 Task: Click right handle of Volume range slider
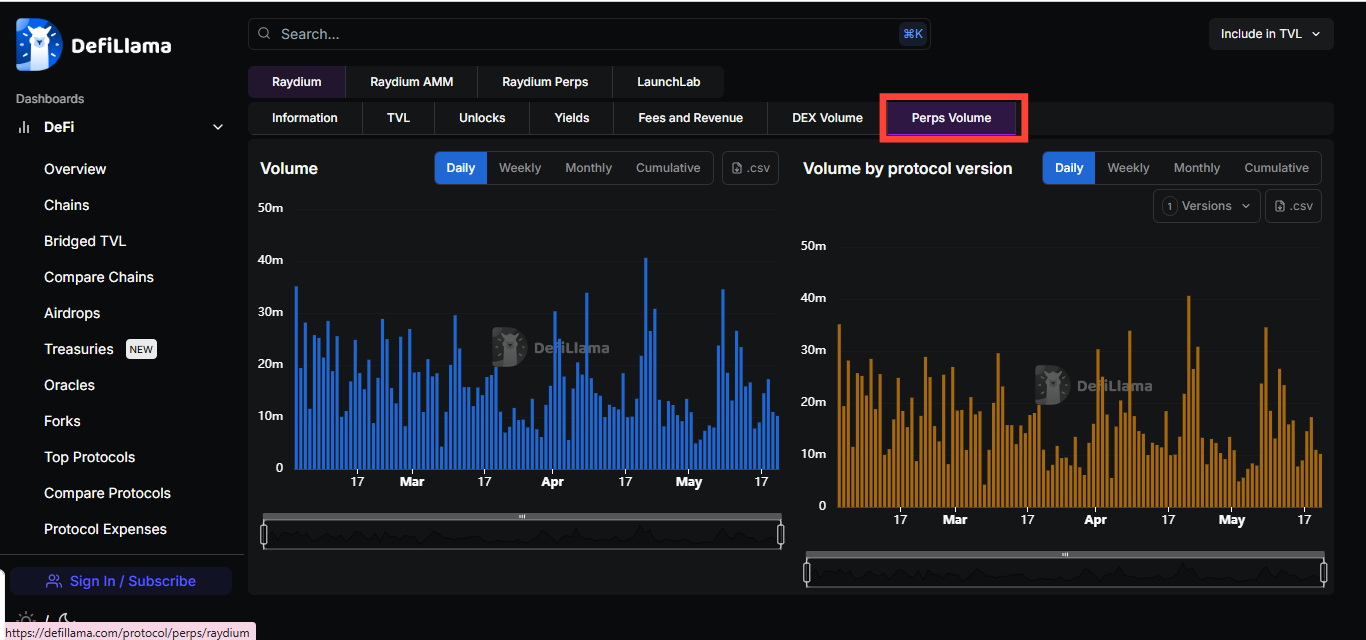(x=781, y=535)
